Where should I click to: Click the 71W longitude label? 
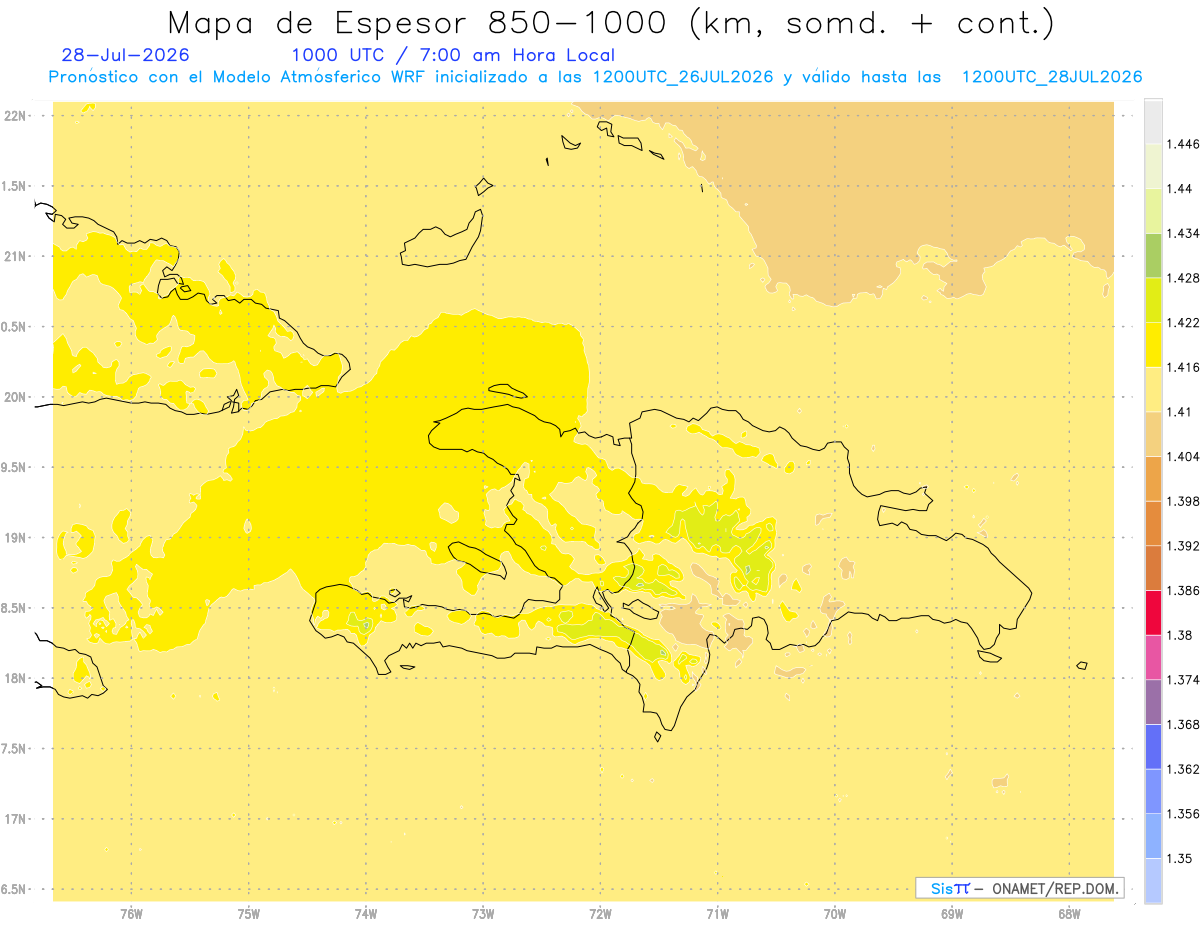[718, 913]
